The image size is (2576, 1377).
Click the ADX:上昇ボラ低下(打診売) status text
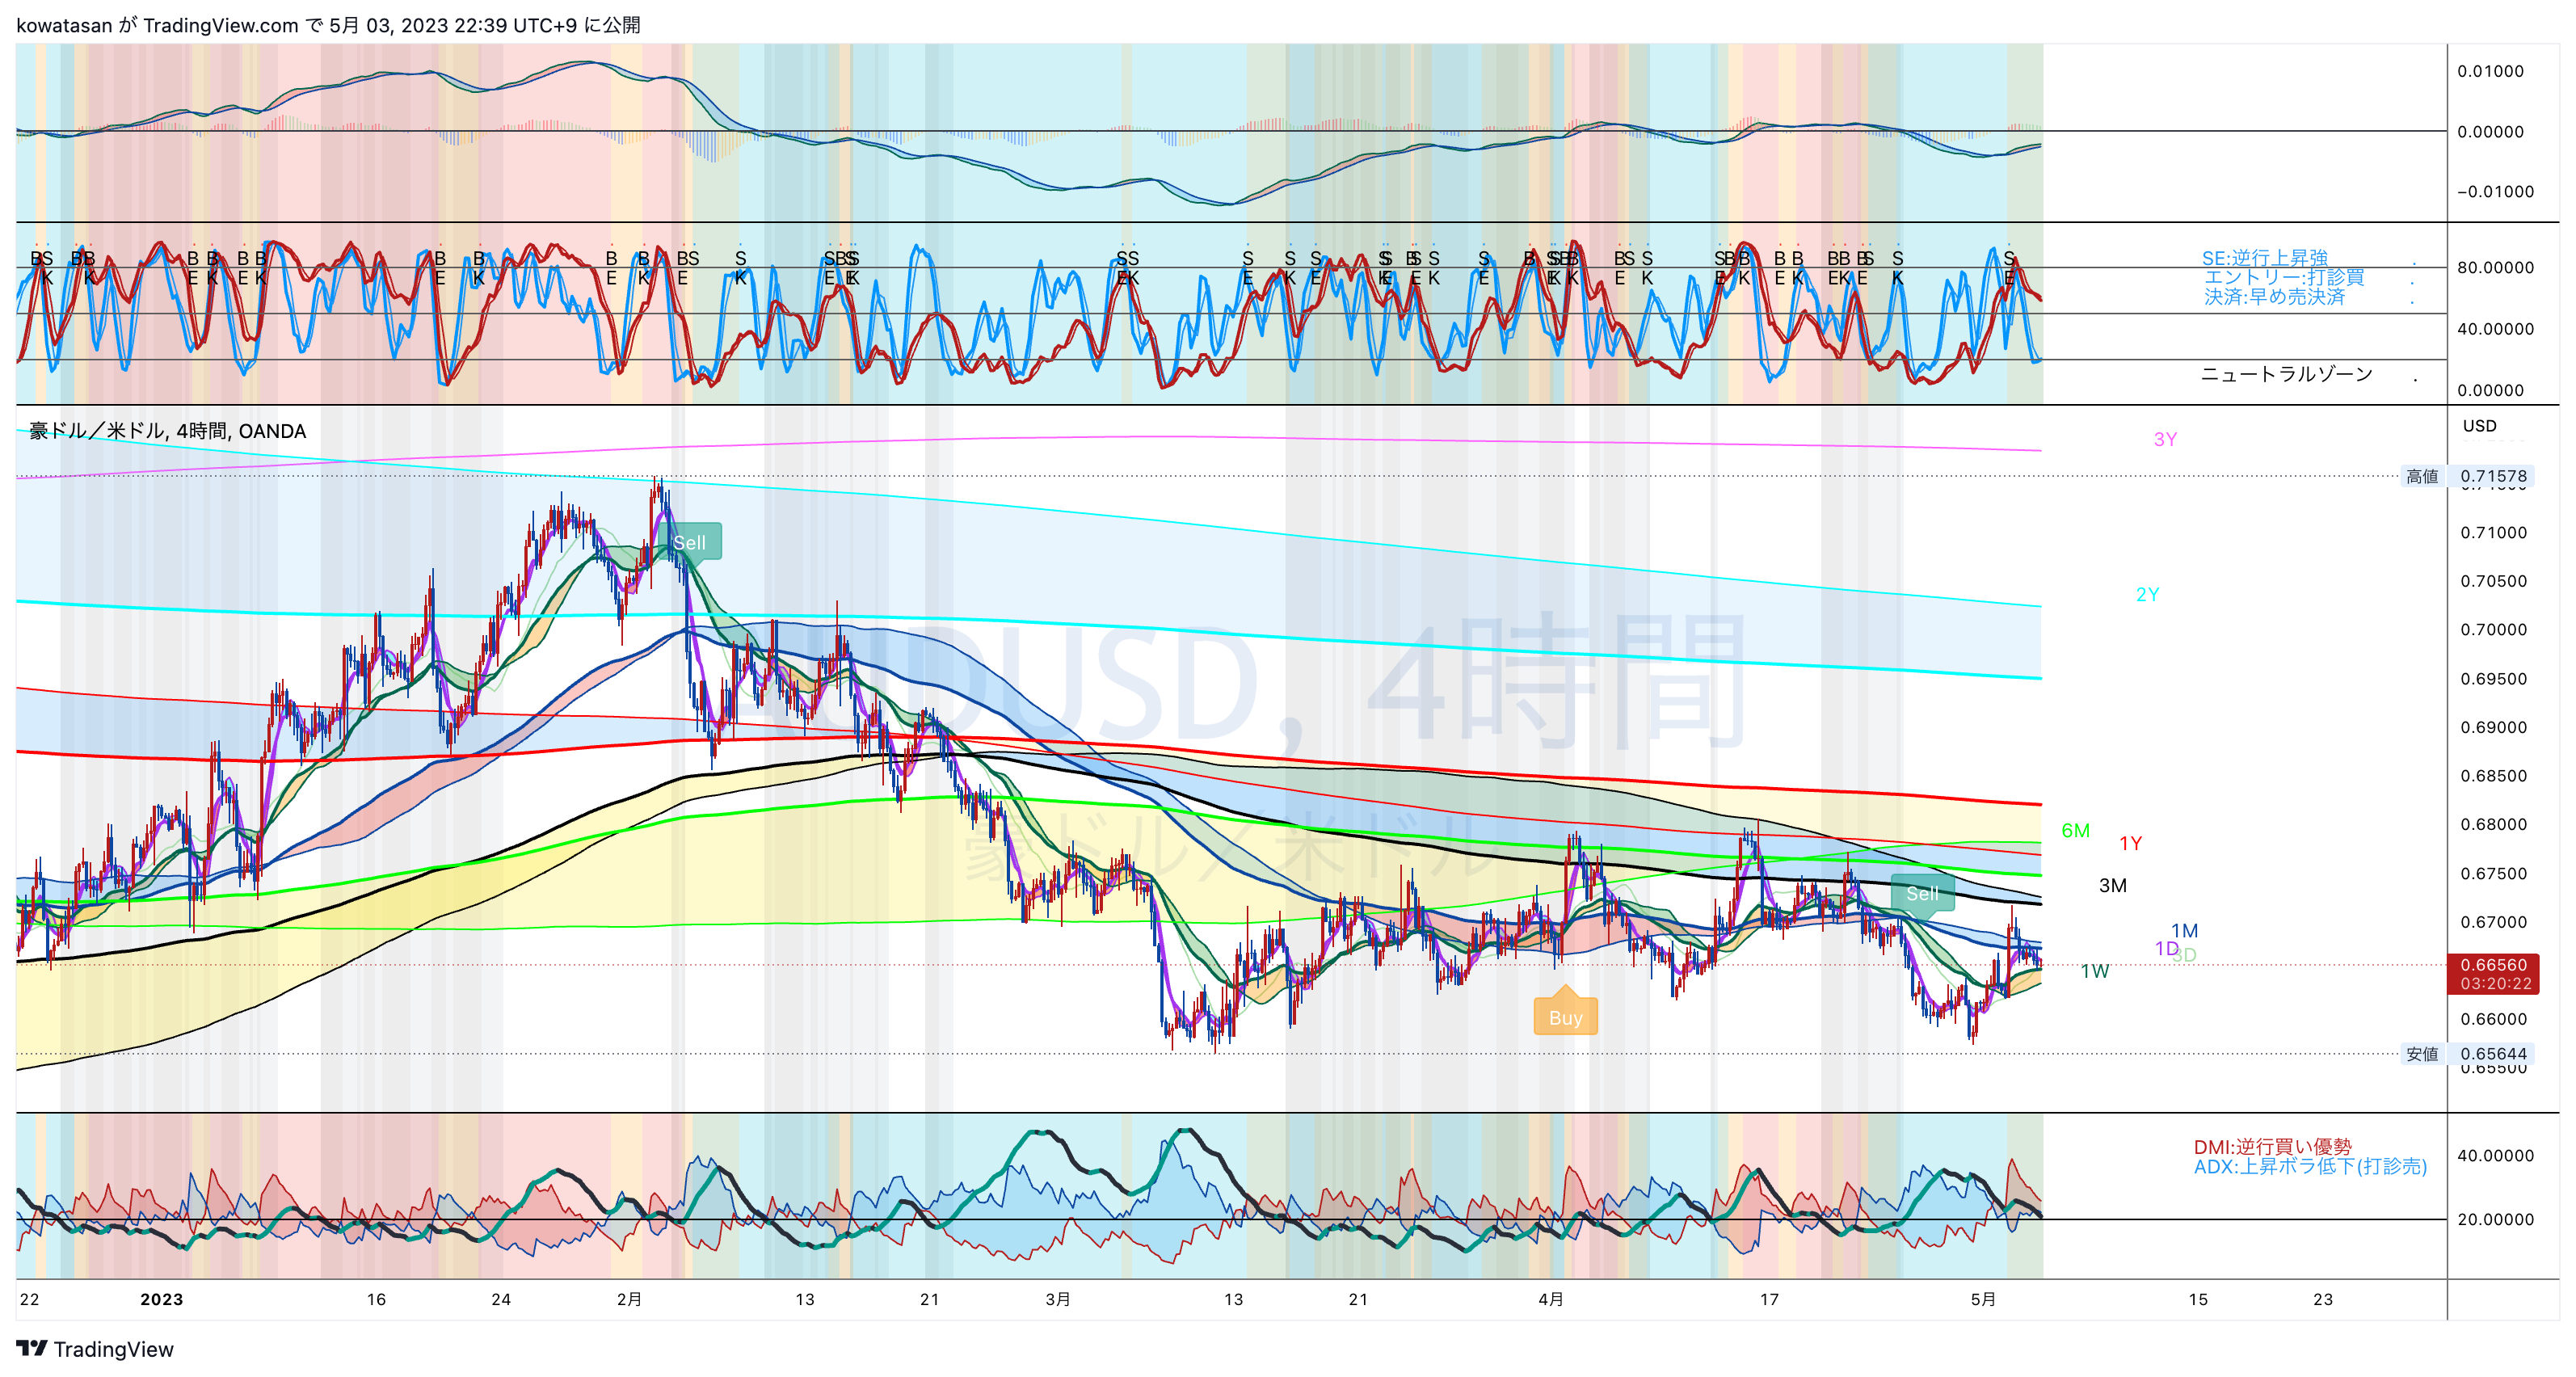tap(2310, 1166)
